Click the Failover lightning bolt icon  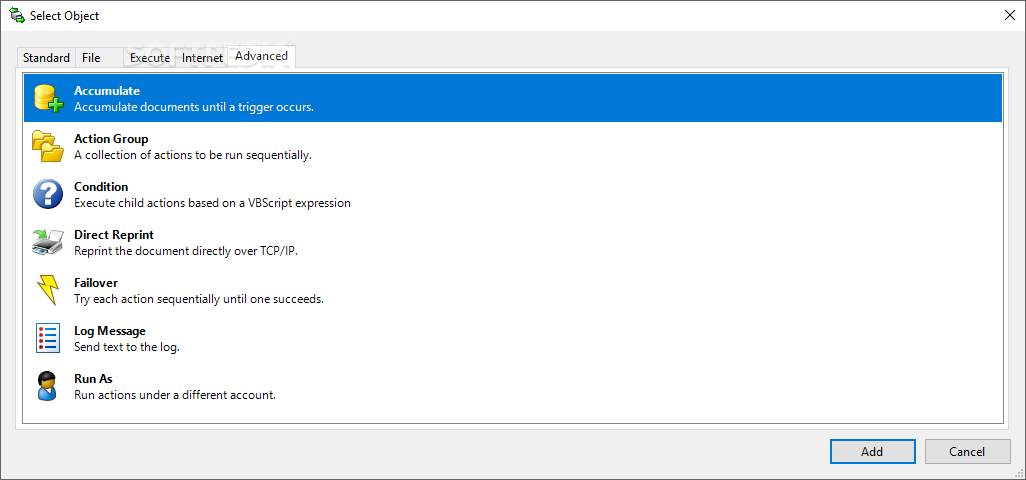tap(48, 290)
